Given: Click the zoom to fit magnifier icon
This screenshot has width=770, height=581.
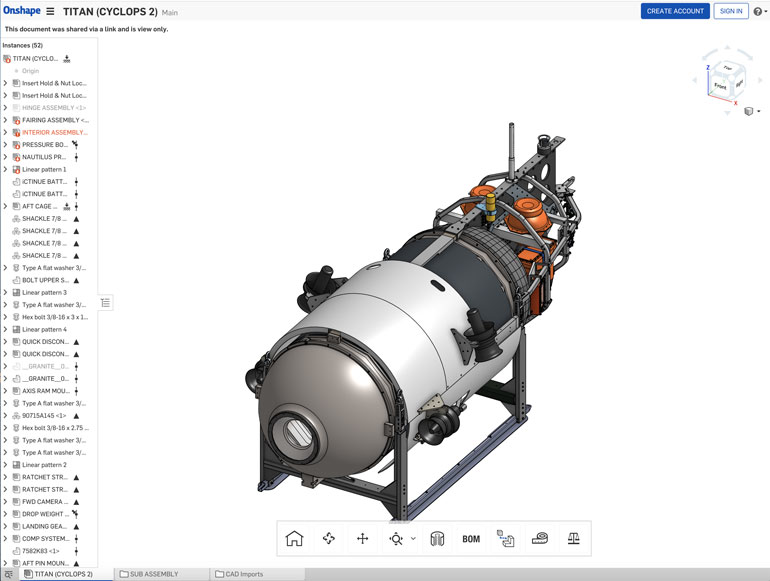Looking at the screenshot, I should coord(396,539).
